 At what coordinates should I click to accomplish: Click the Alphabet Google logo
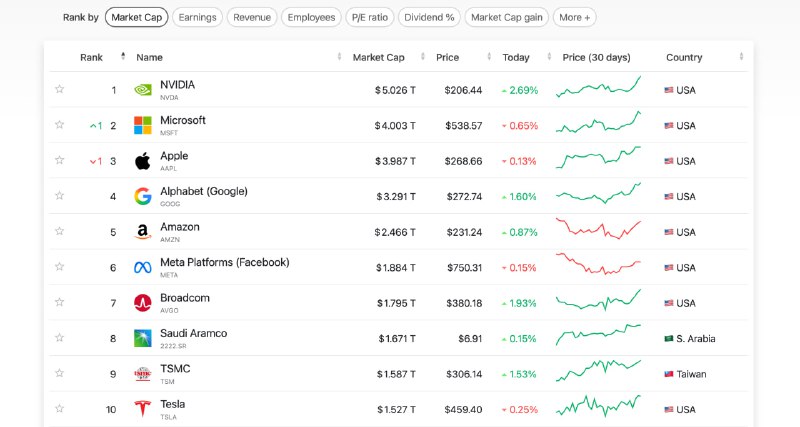pyautogui.click(x=143, y=196)
